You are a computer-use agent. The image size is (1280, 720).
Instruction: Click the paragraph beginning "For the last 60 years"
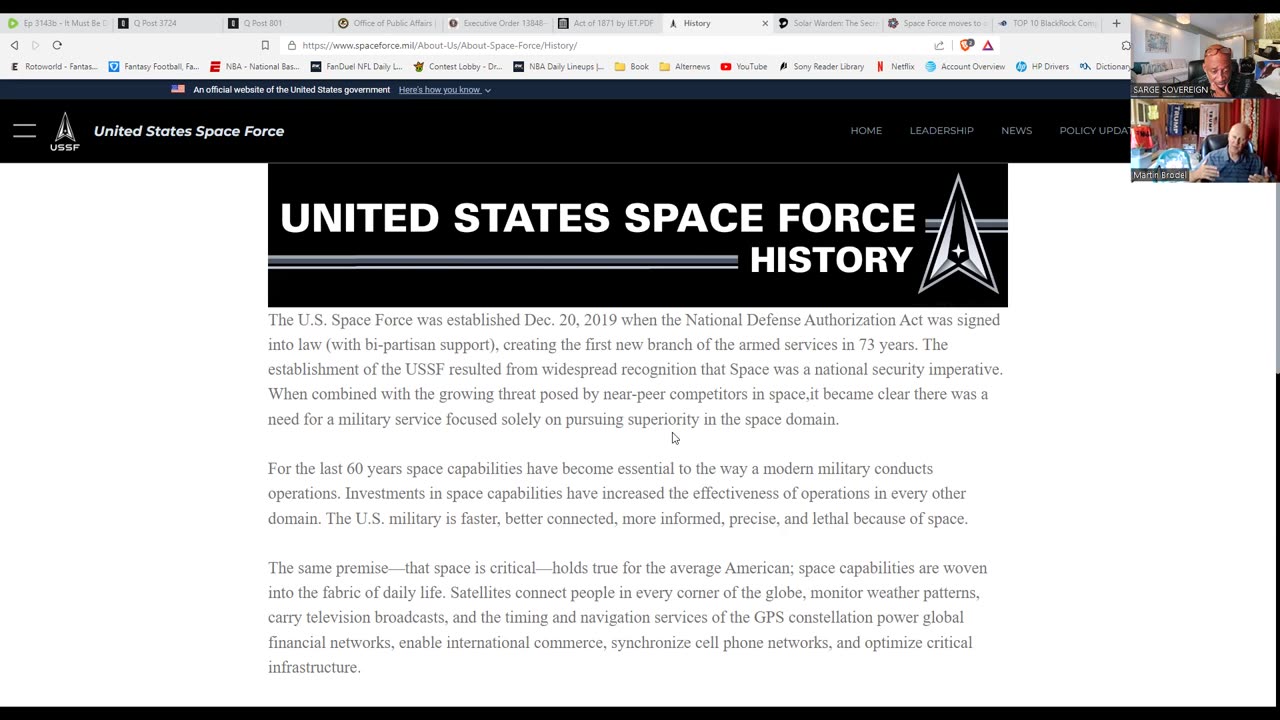618,493
